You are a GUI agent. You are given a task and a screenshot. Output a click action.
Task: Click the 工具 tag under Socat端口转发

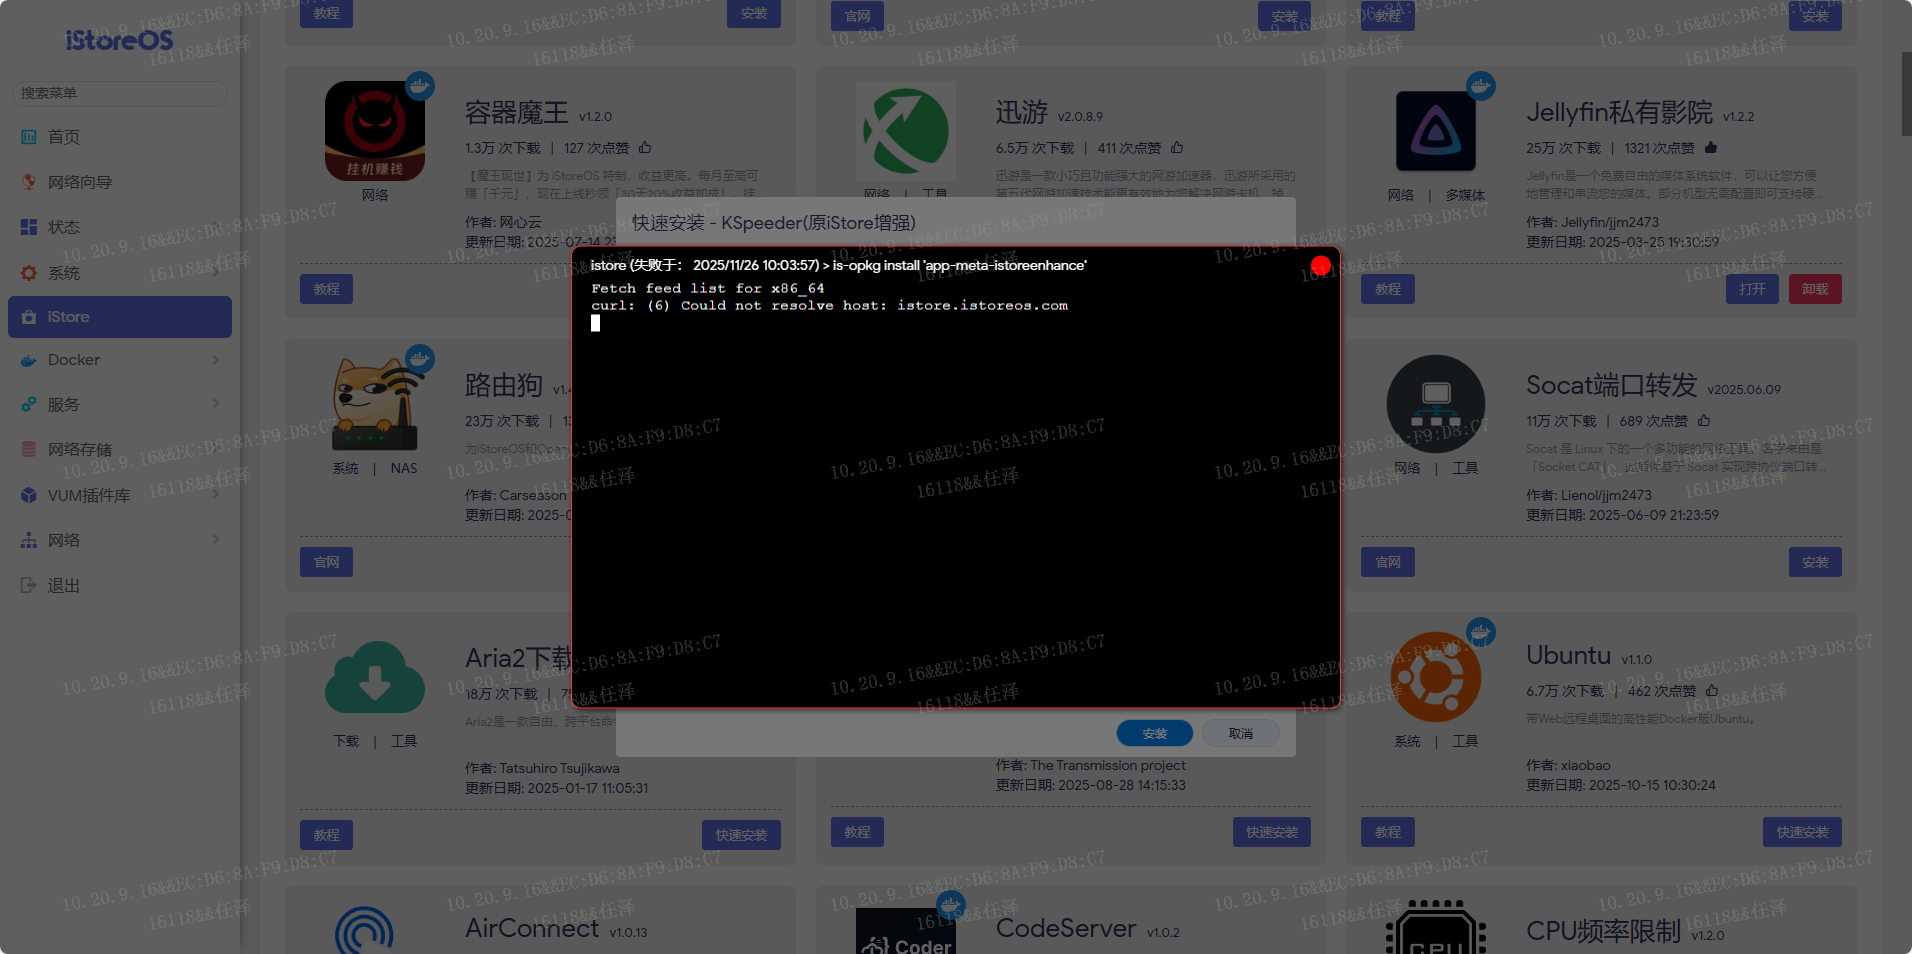(x=1465, y=469)
